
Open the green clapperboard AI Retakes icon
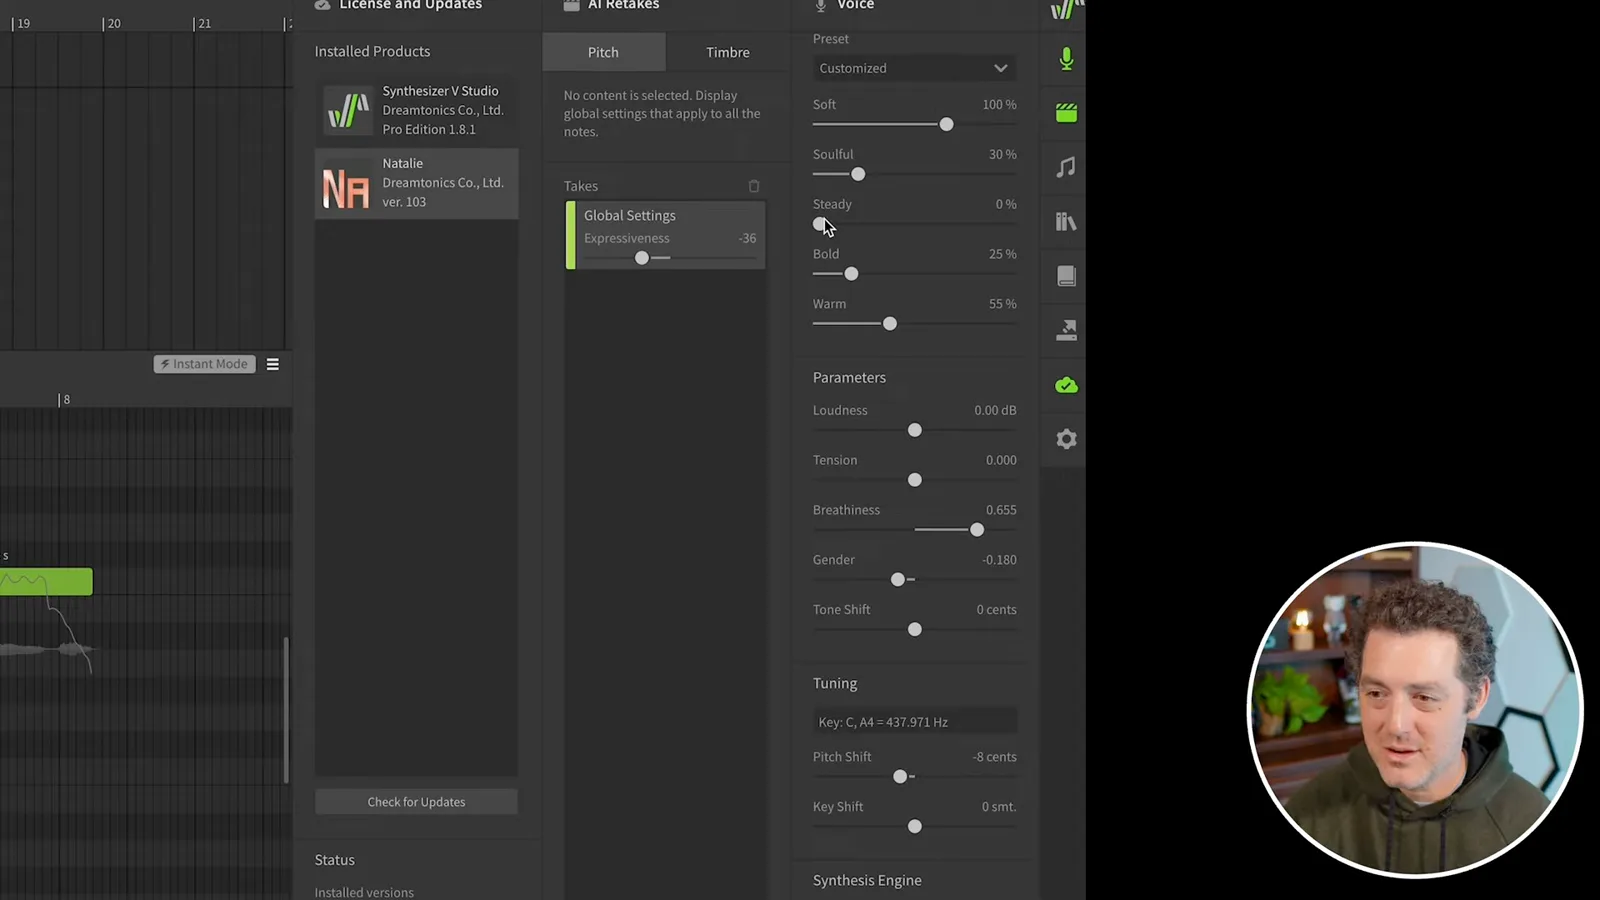point(1066,113)
